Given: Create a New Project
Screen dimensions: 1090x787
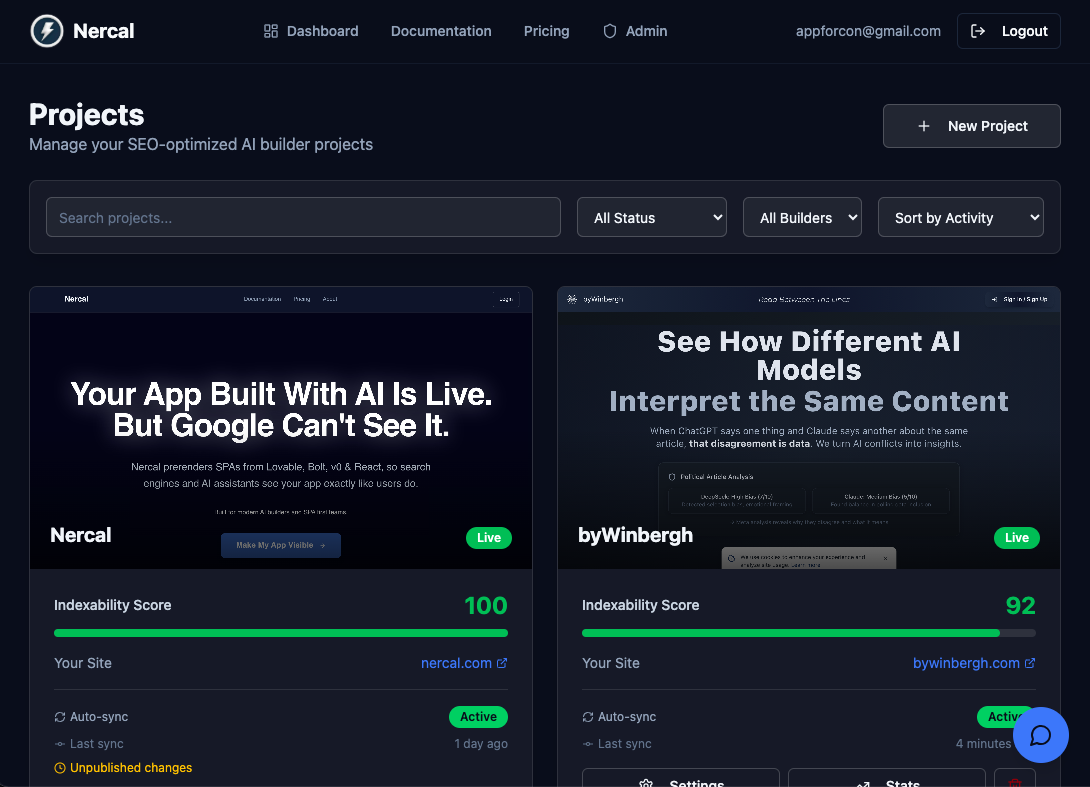Looking at the screenshot, I should (971, 126).
